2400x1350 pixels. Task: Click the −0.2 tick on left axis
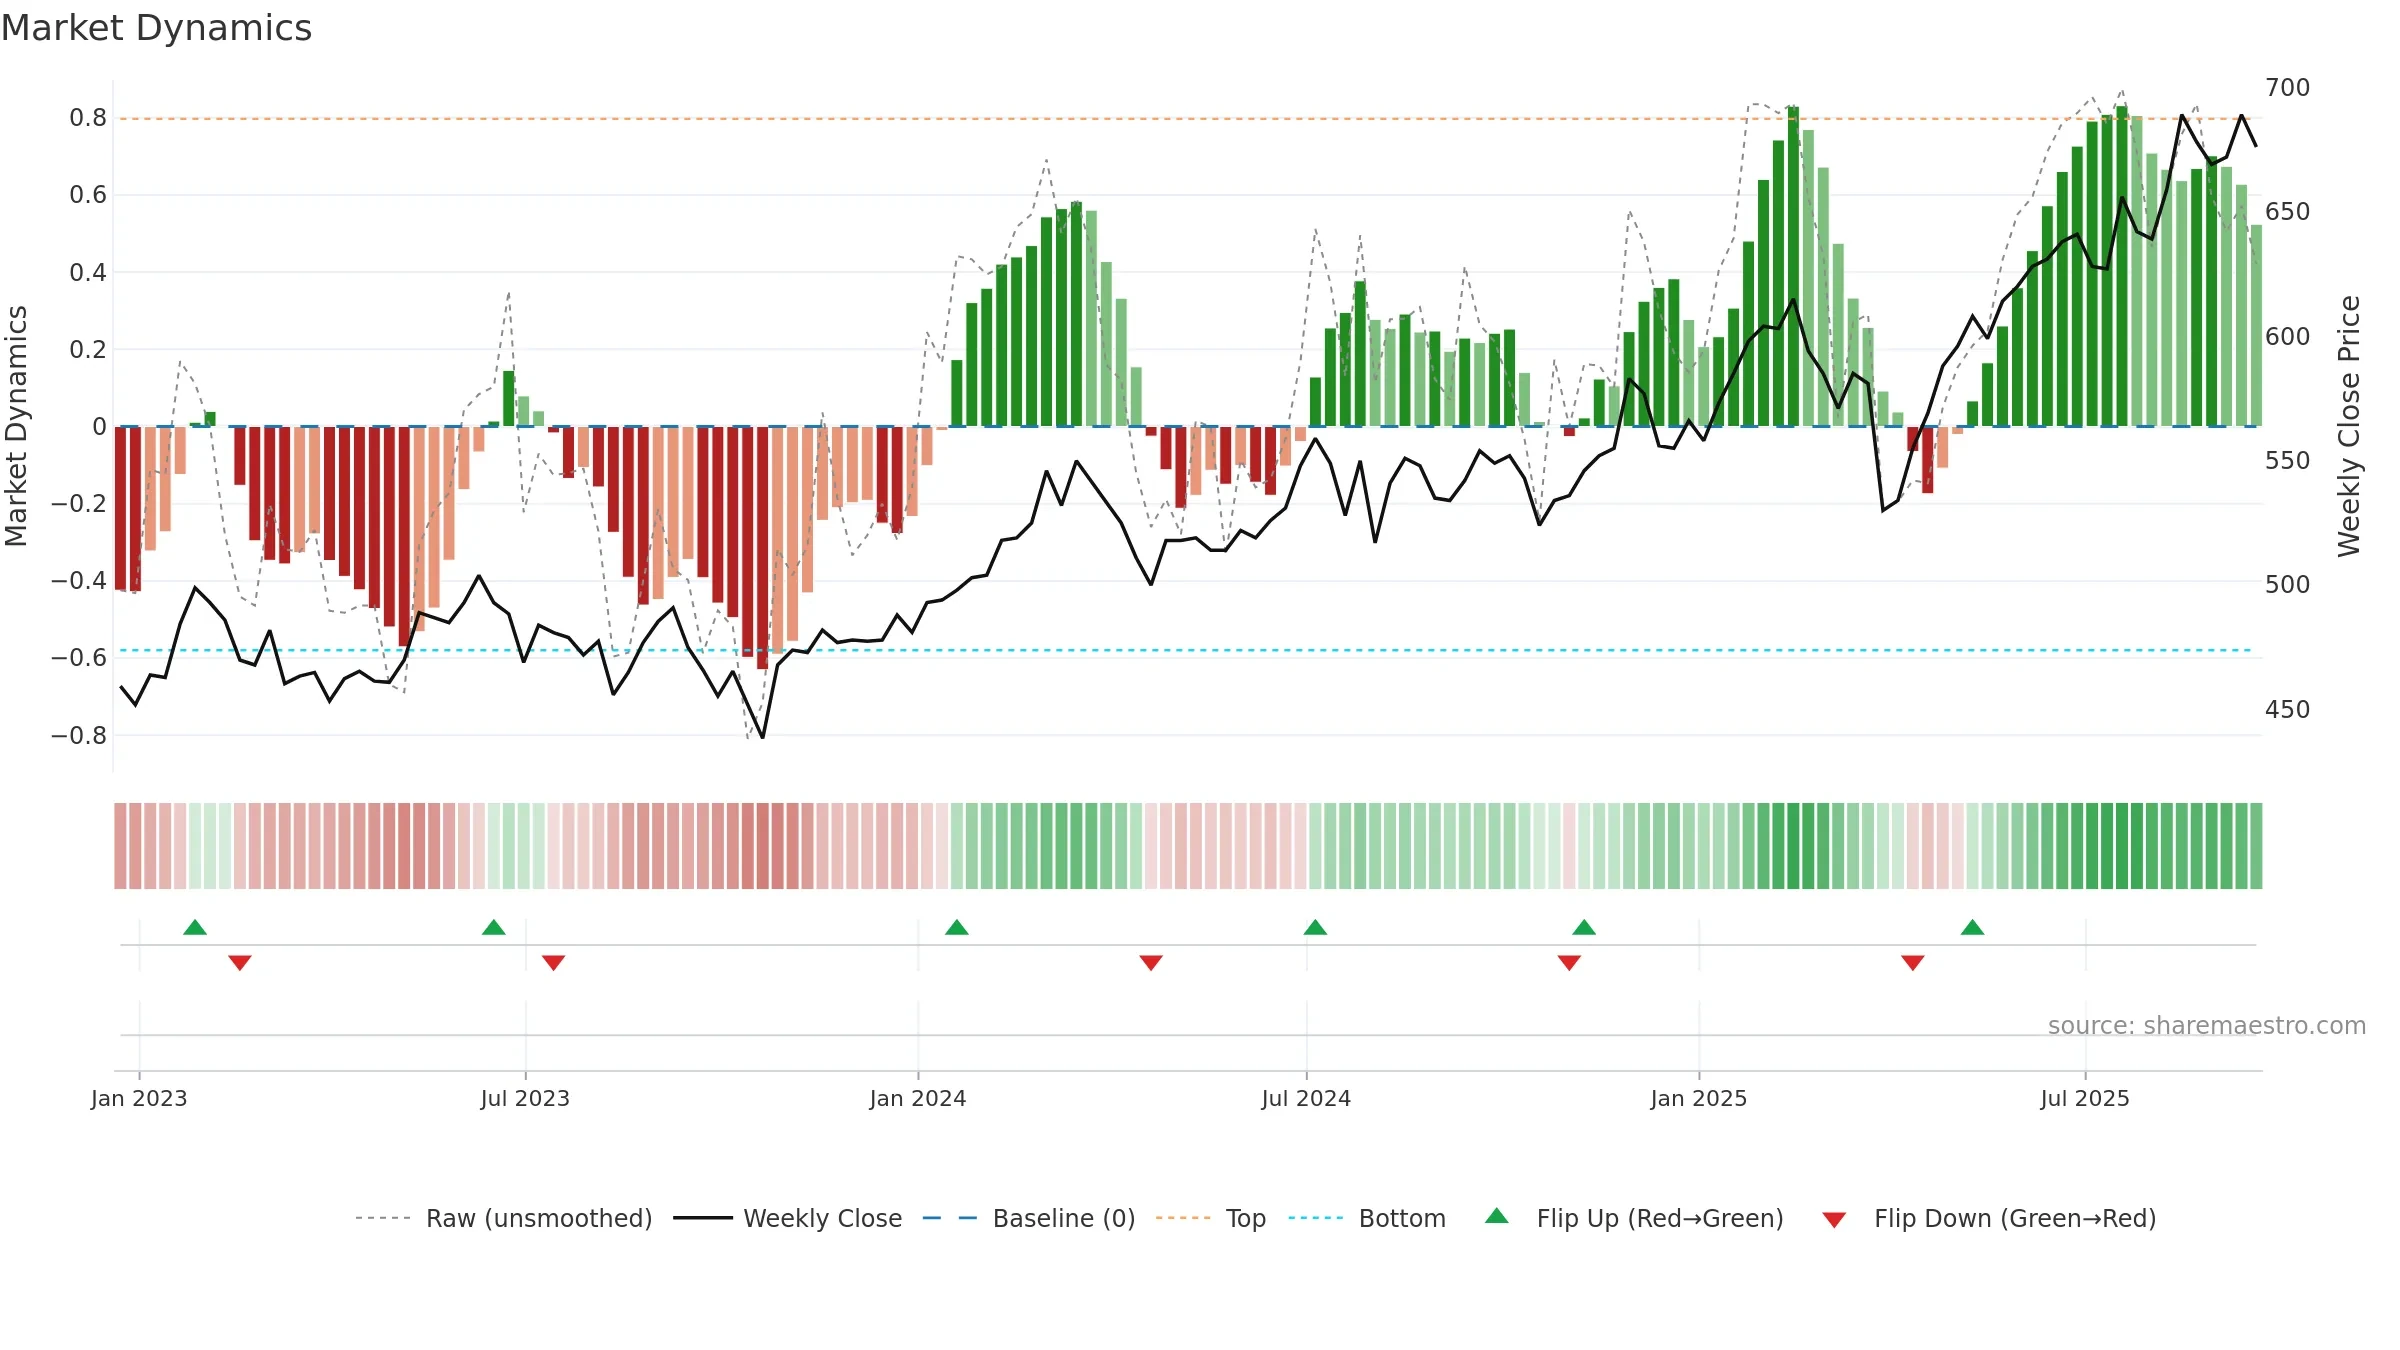pyautogui.click(x=79, y=503)
